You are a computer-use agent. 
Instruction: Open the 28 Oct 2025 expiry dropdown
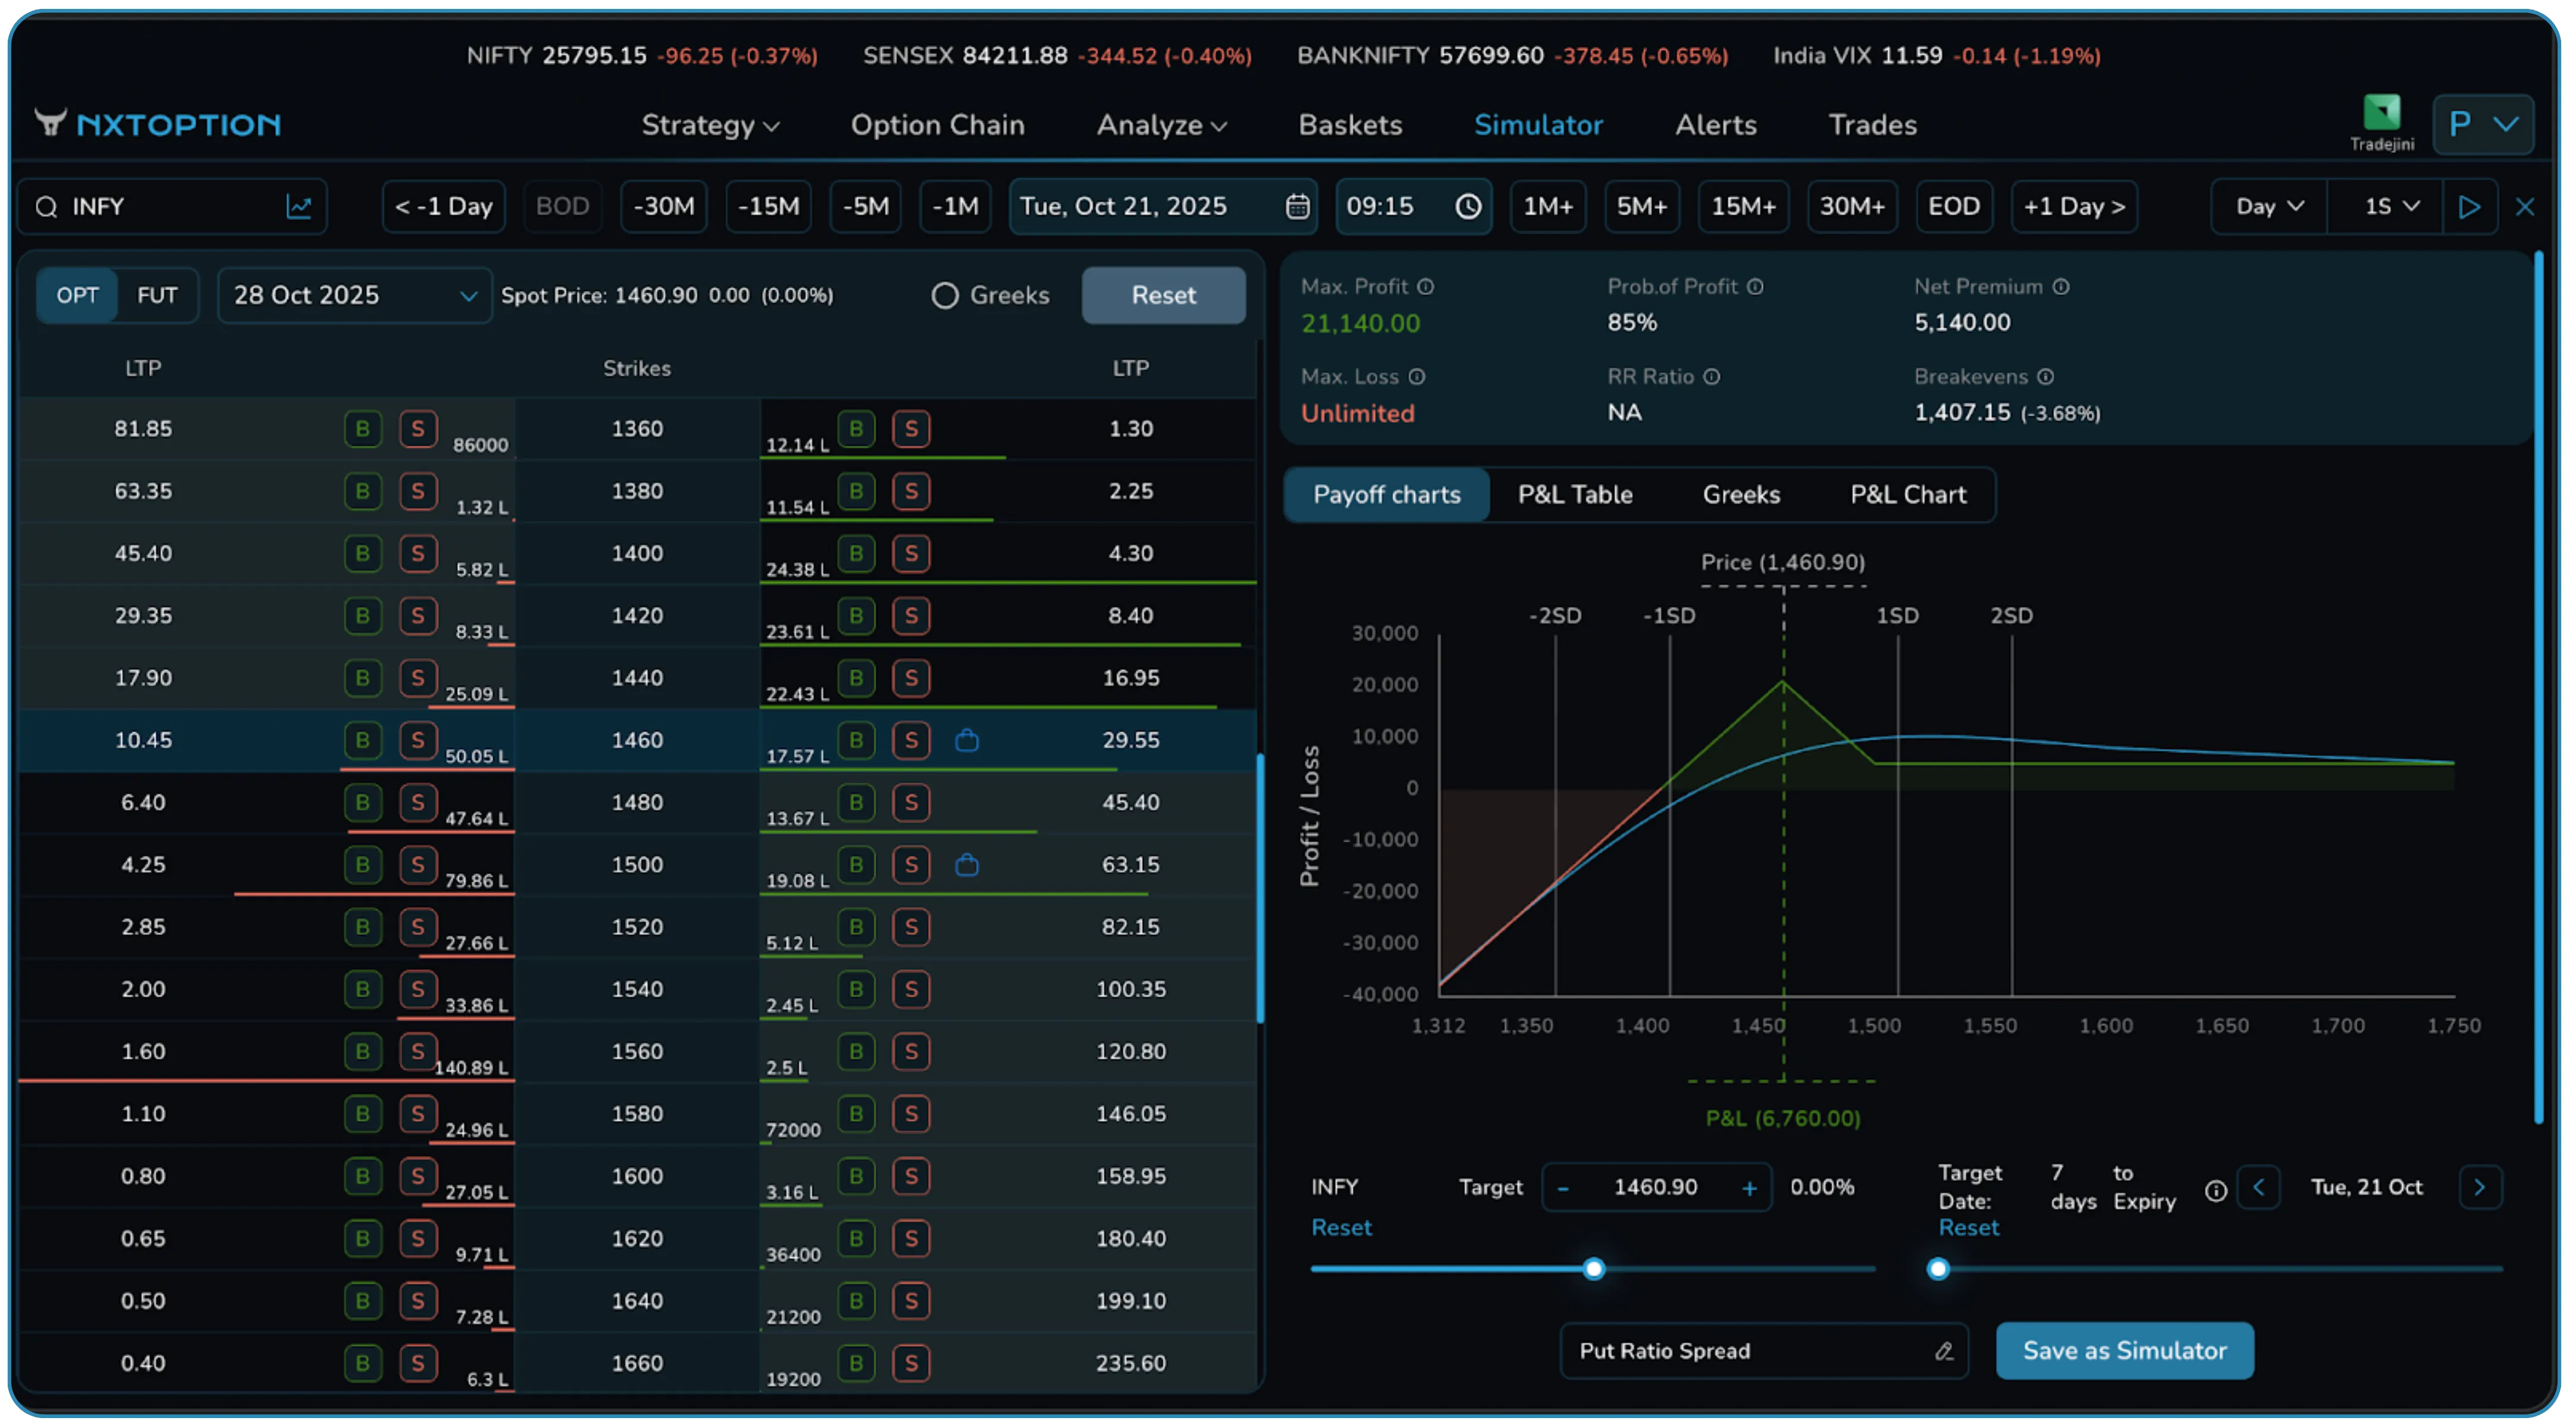coord(354,295)
